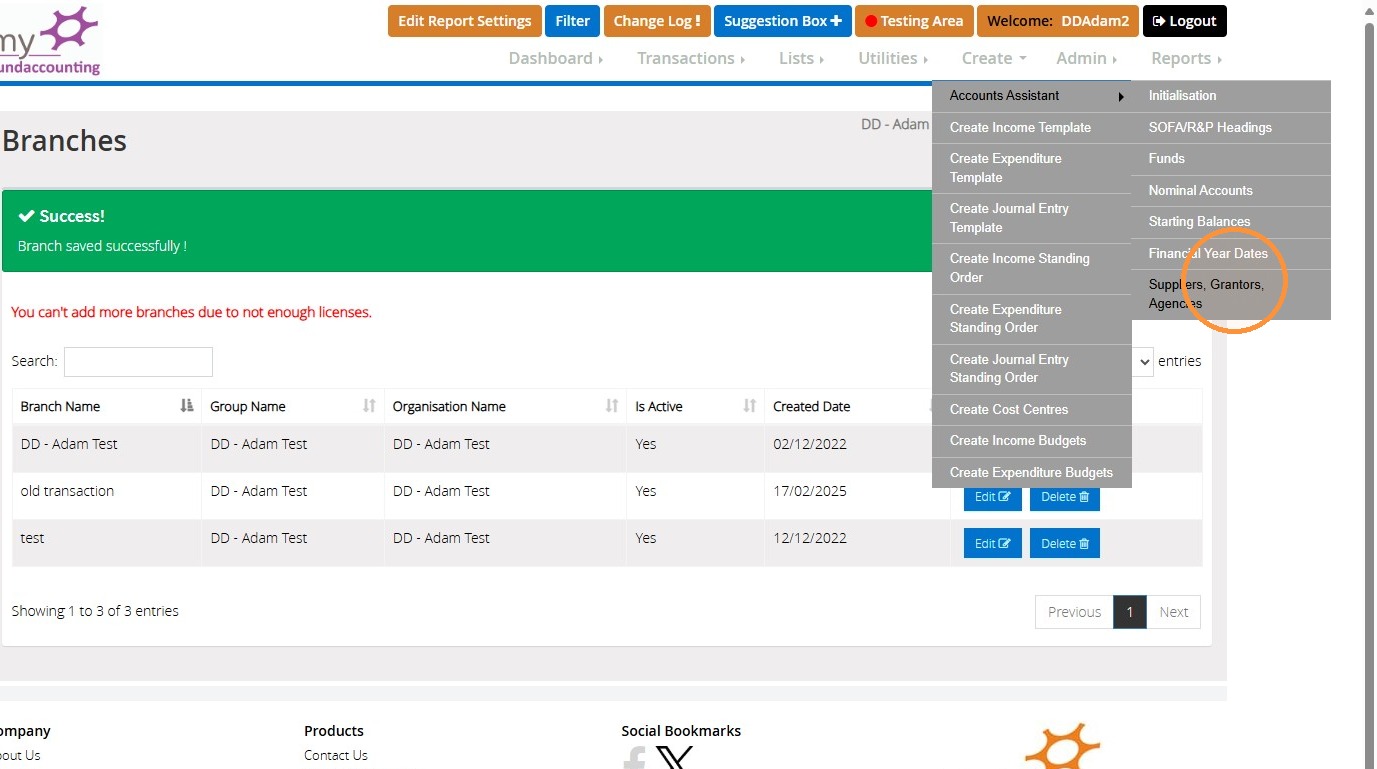Viewport: 1377px width, 769px height.
Task: Expand the Transactions menu
Action: [691, 58]
